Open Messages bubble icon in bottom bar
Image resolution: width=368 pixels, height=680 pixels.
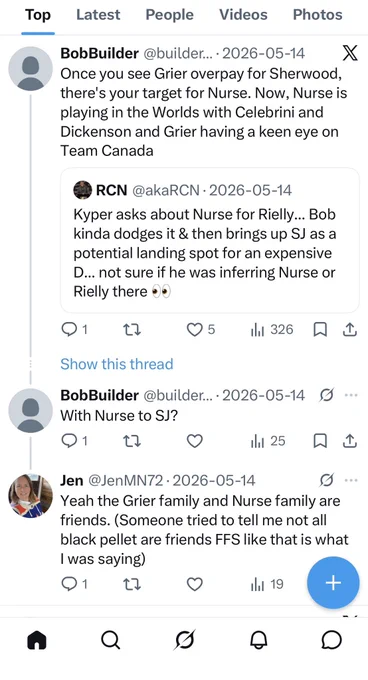click(332, 640)
